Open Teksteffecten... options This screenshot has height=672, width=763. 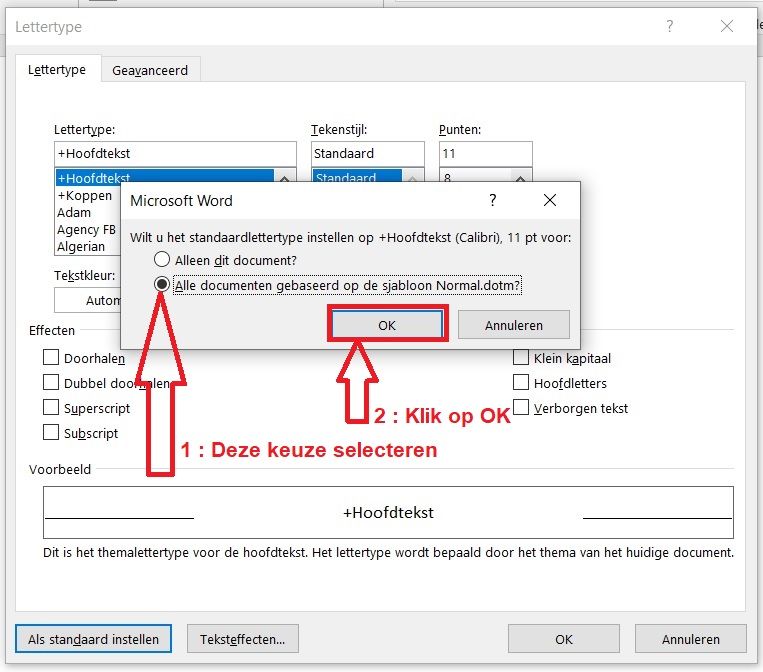coord(243,638)
